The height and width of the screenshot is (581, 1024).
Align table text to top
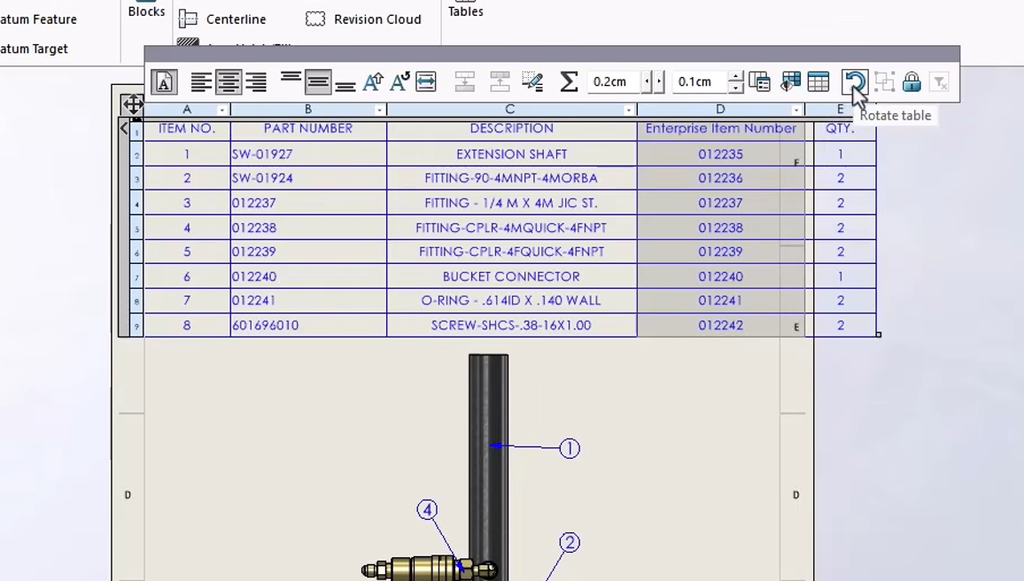click(x=291, y=78)
